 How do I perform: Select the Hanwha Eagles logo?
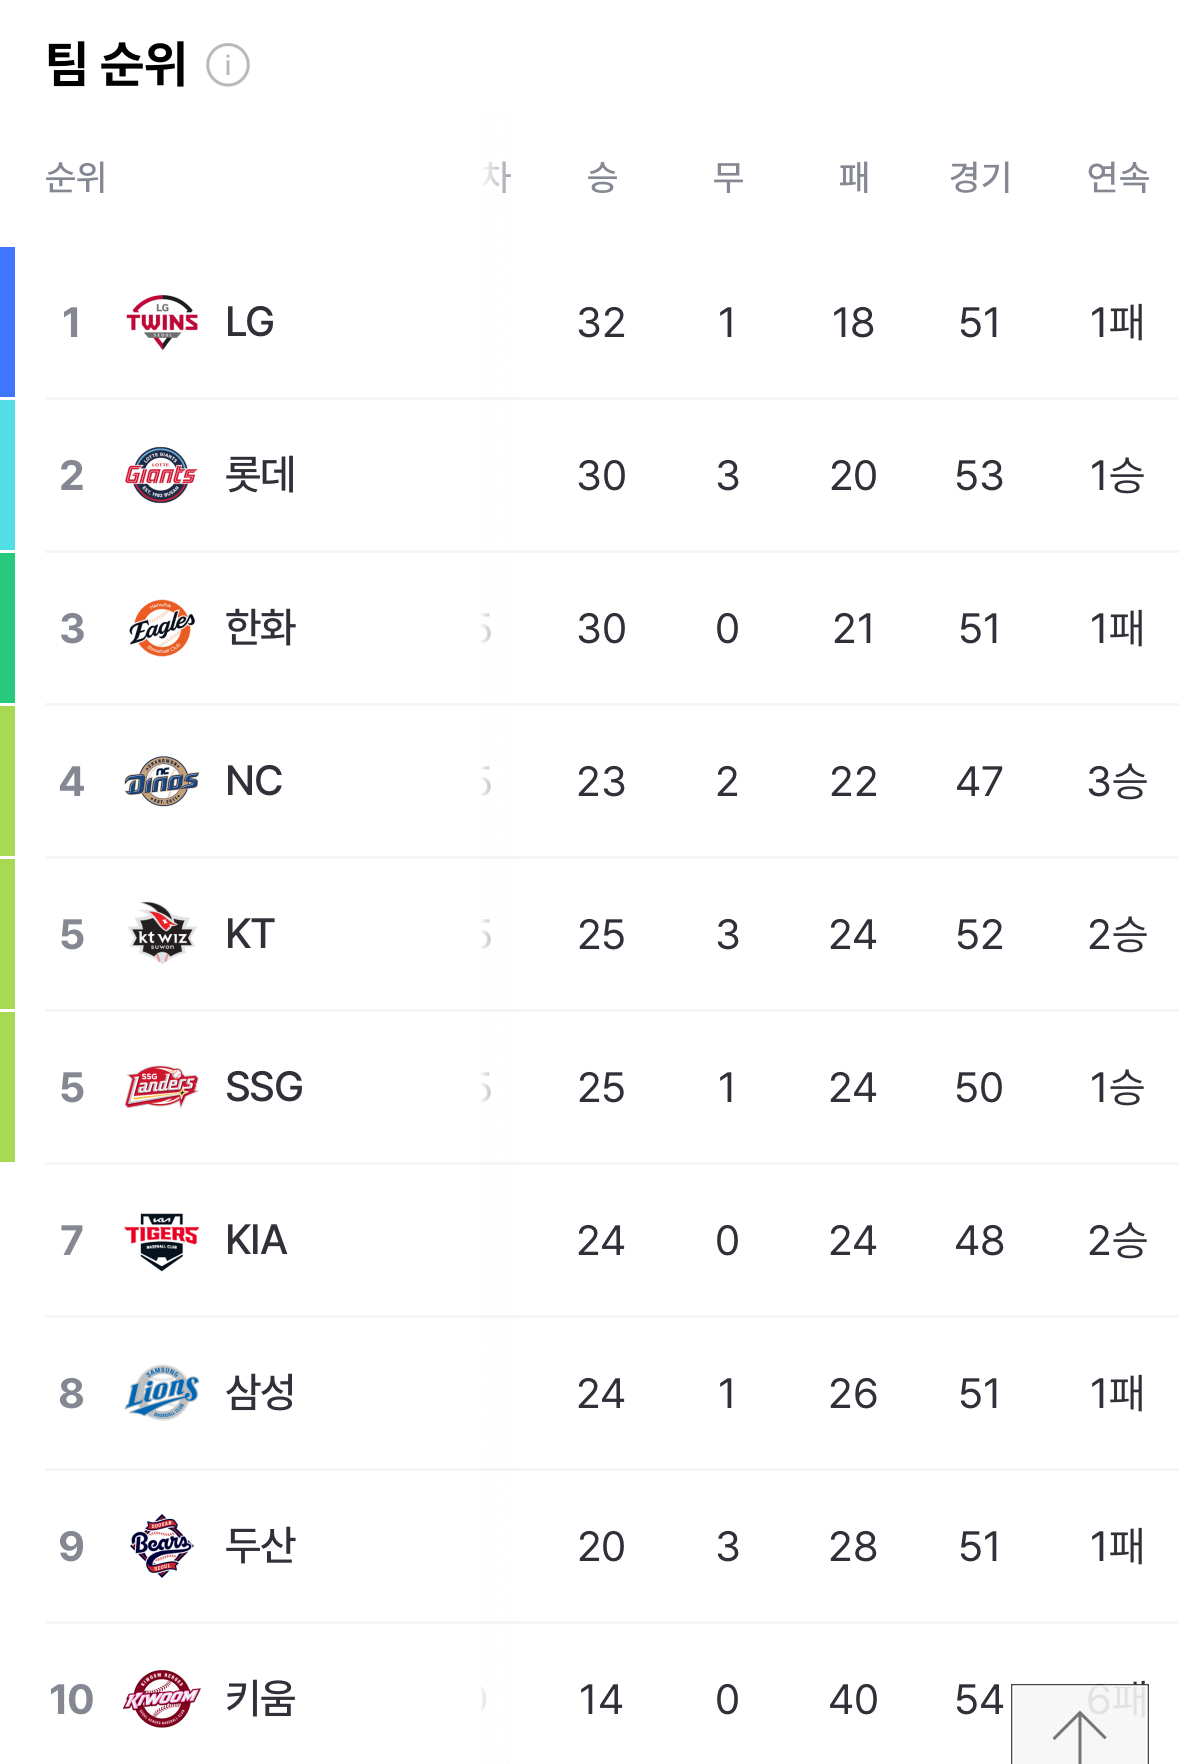[x=162, y=628]
